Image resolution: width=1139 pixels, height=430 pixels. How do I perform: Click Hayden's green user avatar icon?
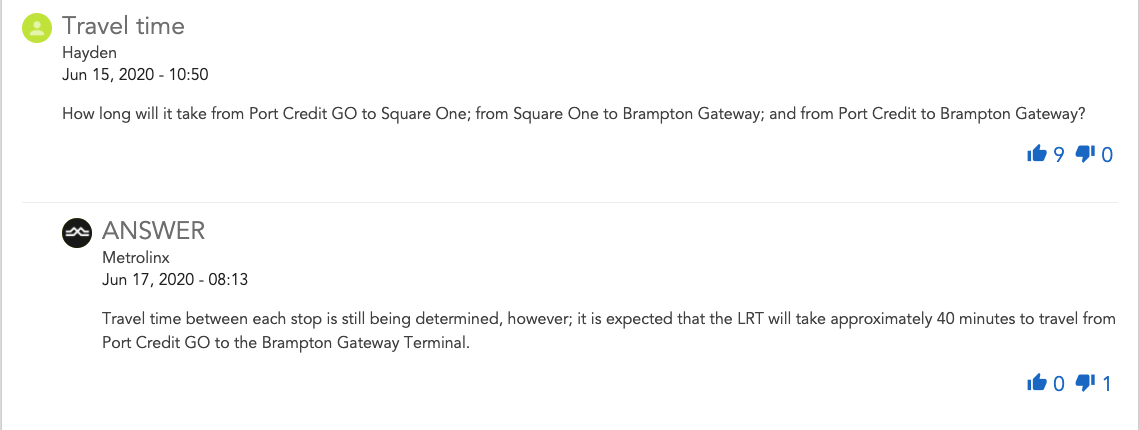[37, 28]
